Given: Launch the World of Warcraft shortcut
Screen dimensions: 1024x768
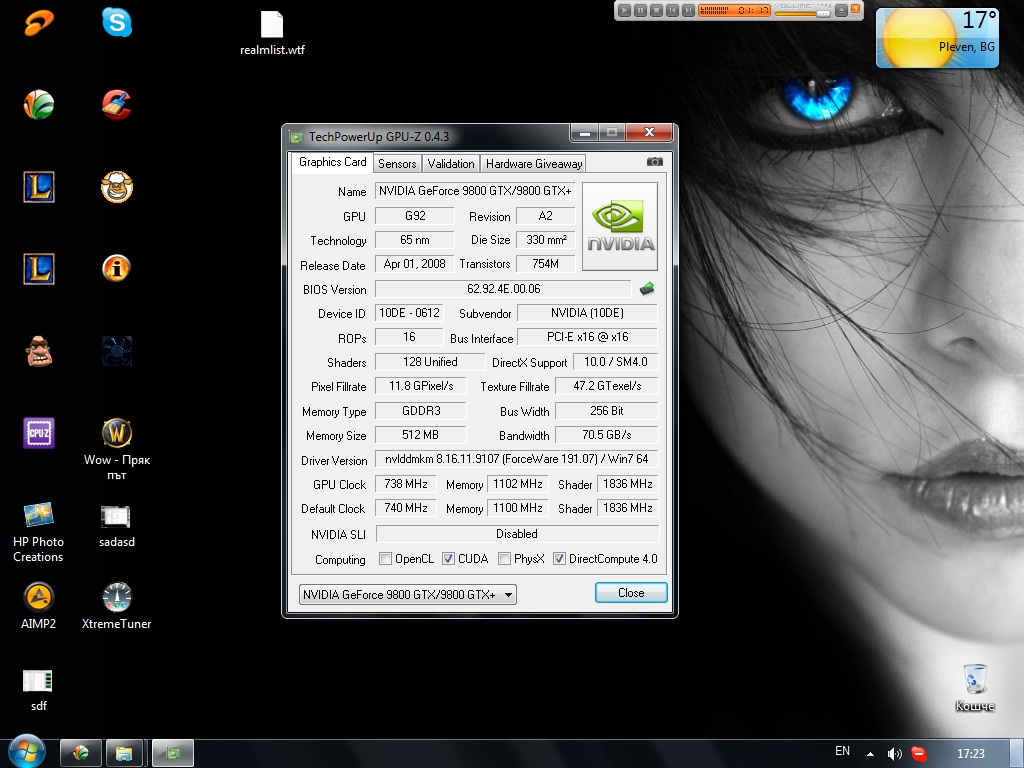Looking at the screenshot, I should (x=117, y=448).
